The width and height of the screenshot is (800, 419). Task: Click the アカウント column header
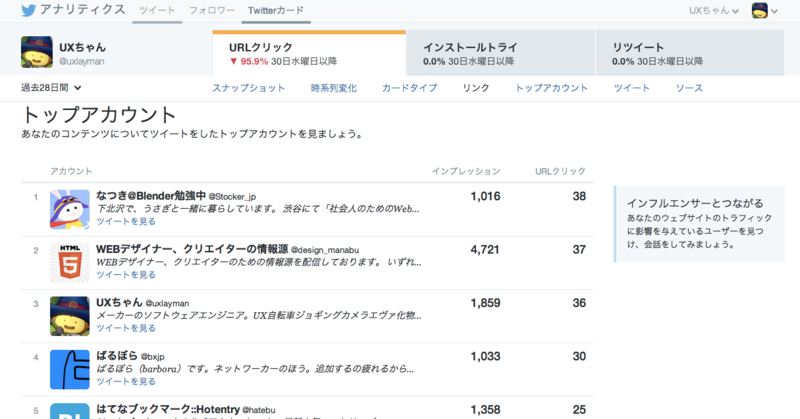tap(71, 171)
